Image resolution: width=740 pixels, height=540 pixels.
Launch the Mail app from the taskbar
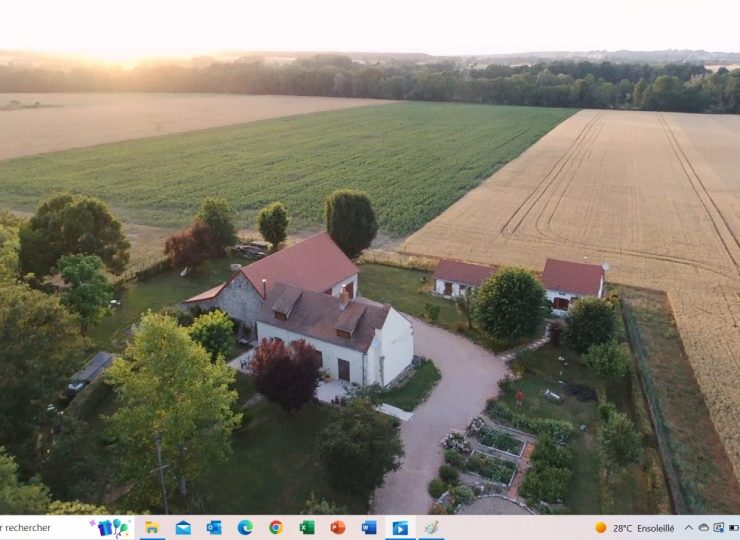pyautogui.click(x=183, y=527)
